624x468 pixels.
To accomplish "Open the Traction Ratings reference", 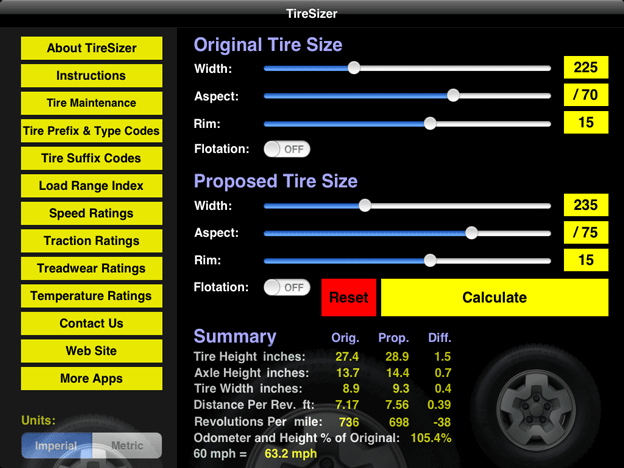I will click(x=91, y=241).
